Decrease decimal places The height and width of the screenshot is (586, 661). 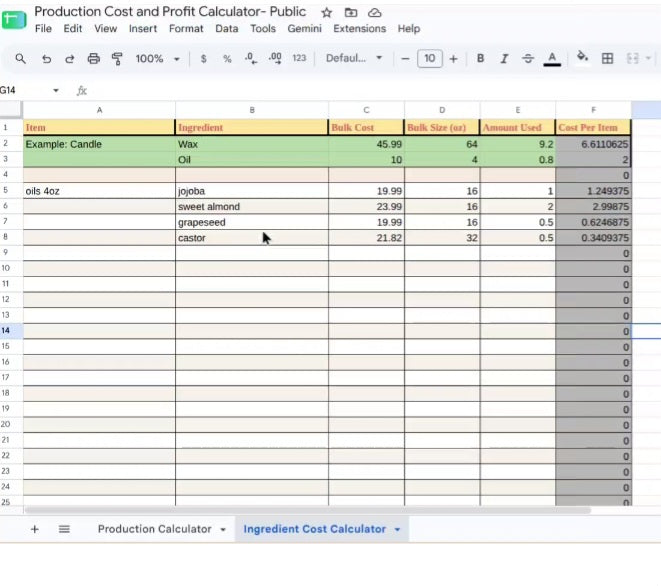[x=251, y=59]
